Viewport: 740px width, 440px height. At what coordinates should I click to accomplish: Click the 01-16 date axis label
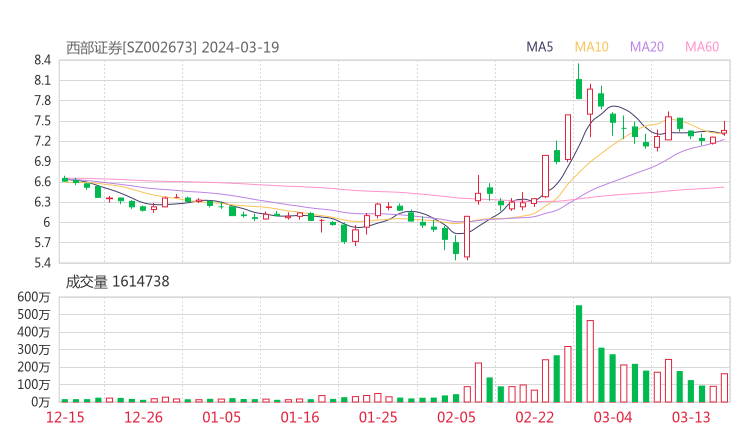pyautogui.click(x=300, y=417)
